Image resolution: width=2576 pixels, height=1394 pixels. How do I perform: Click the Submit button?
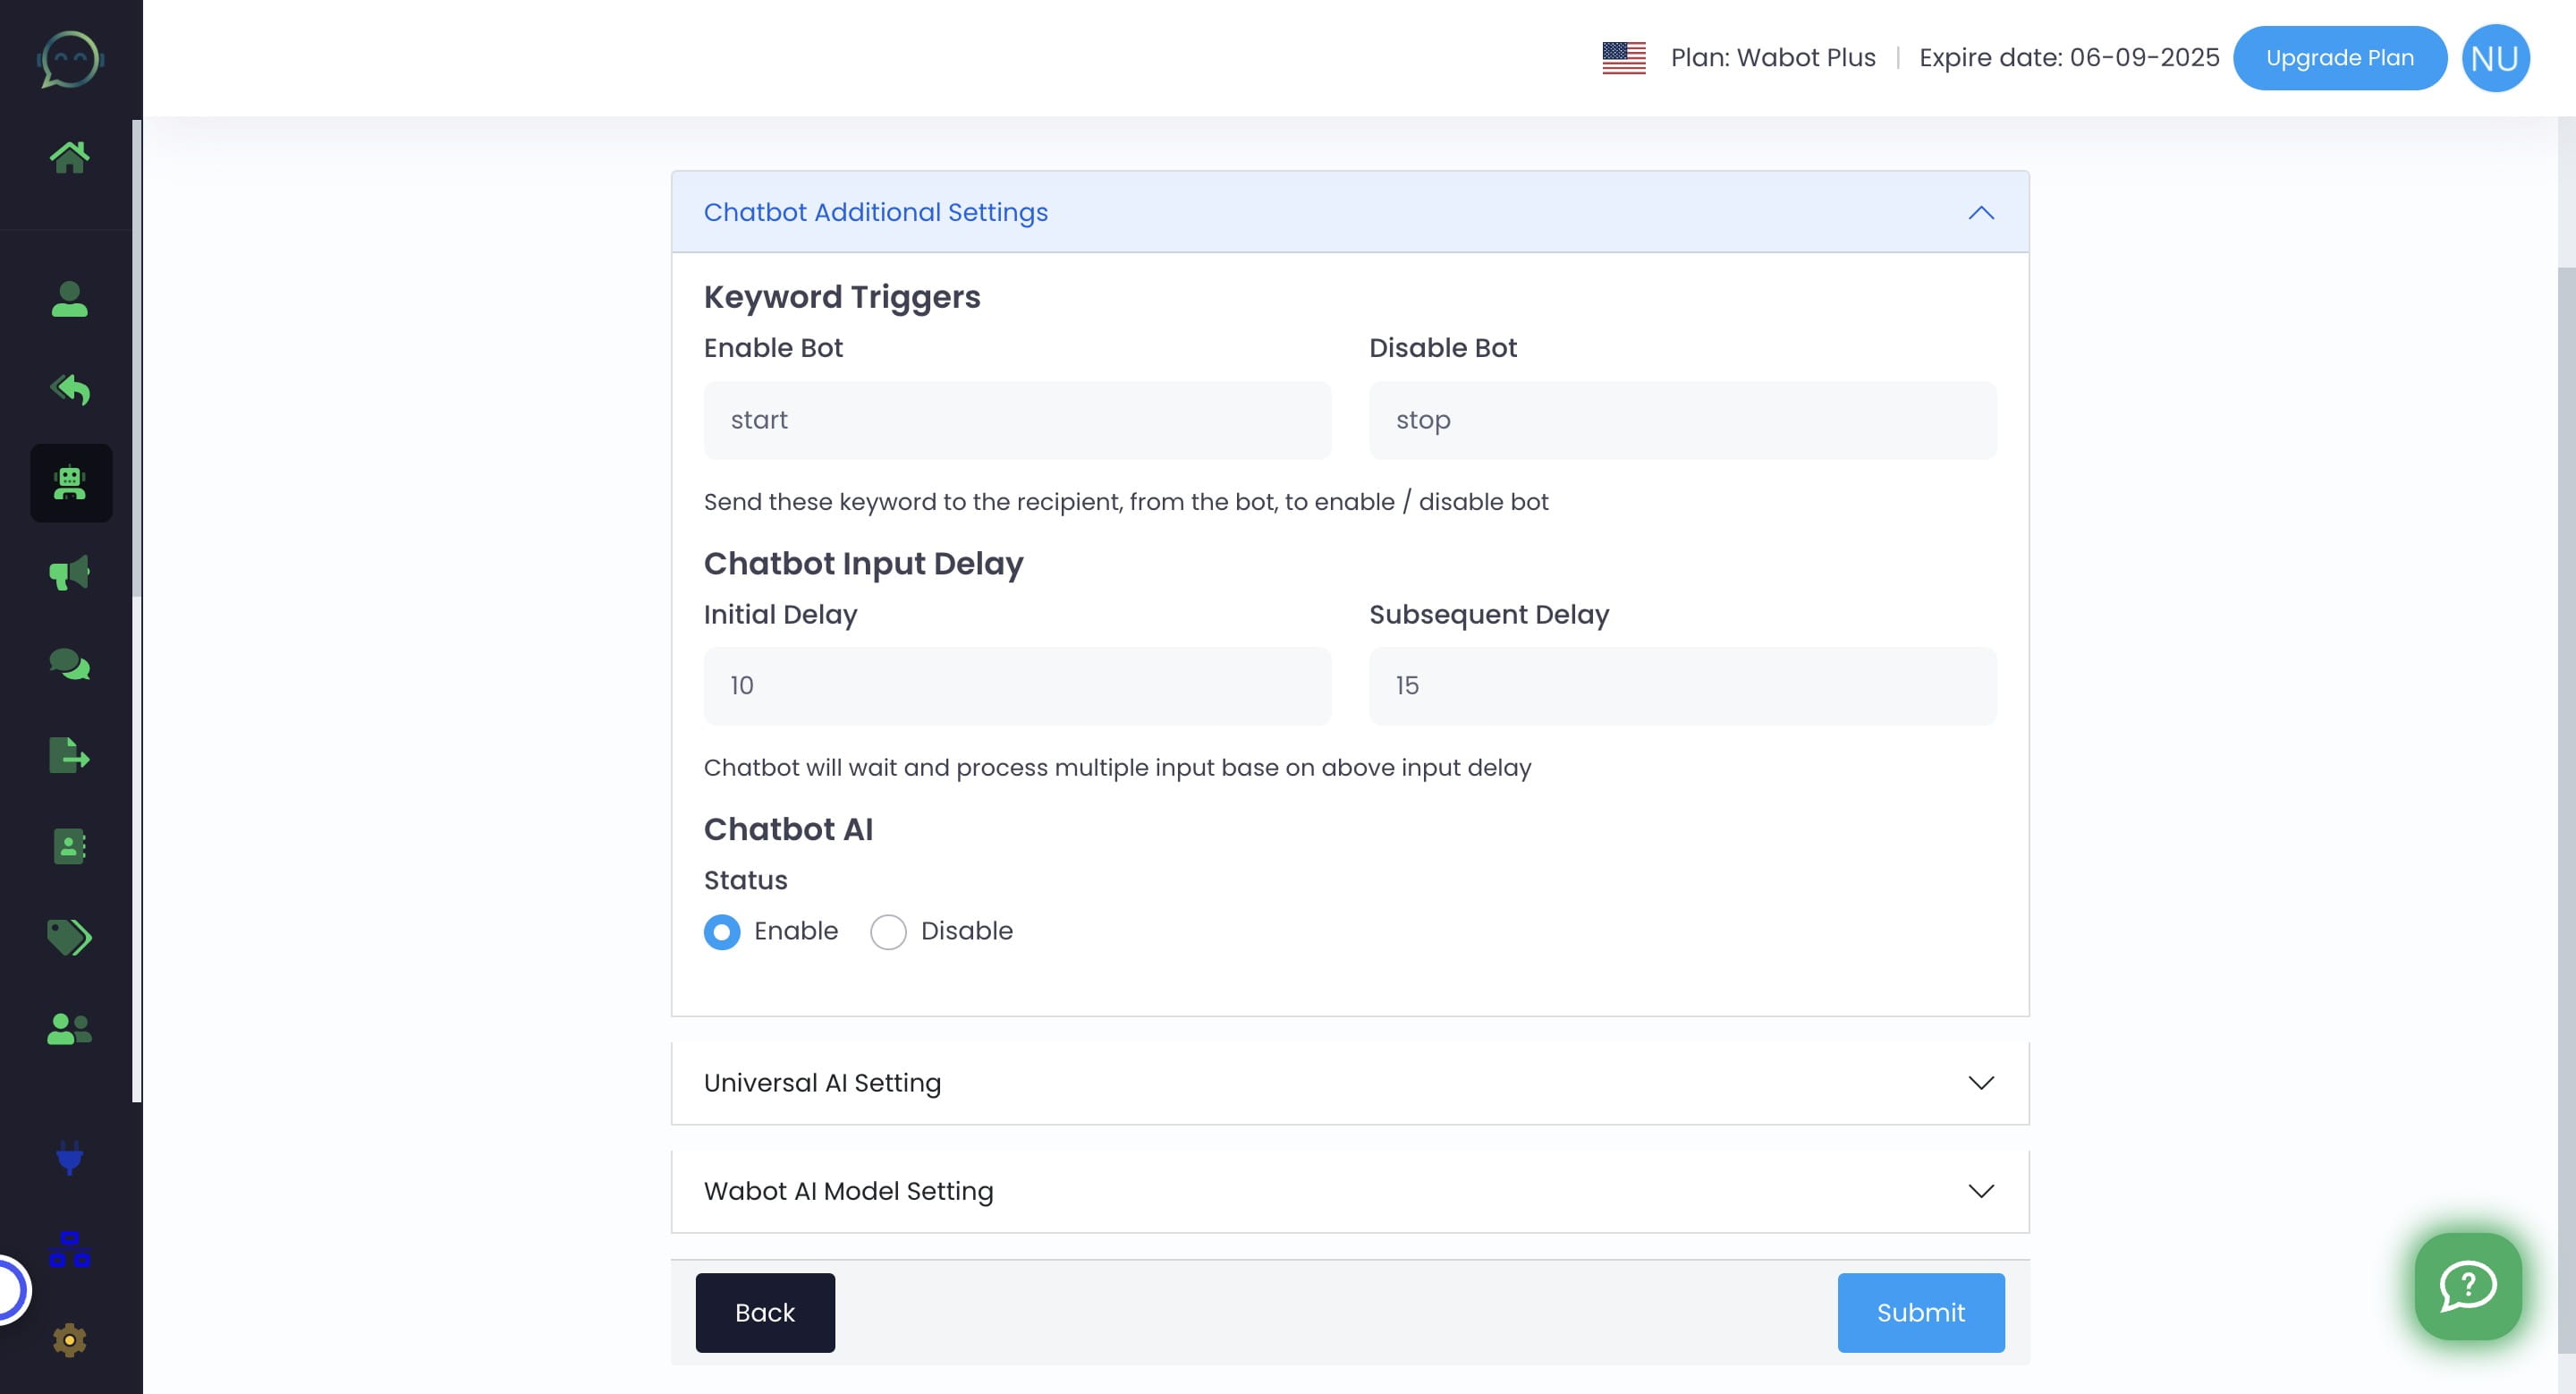tap(1921, 1313)
